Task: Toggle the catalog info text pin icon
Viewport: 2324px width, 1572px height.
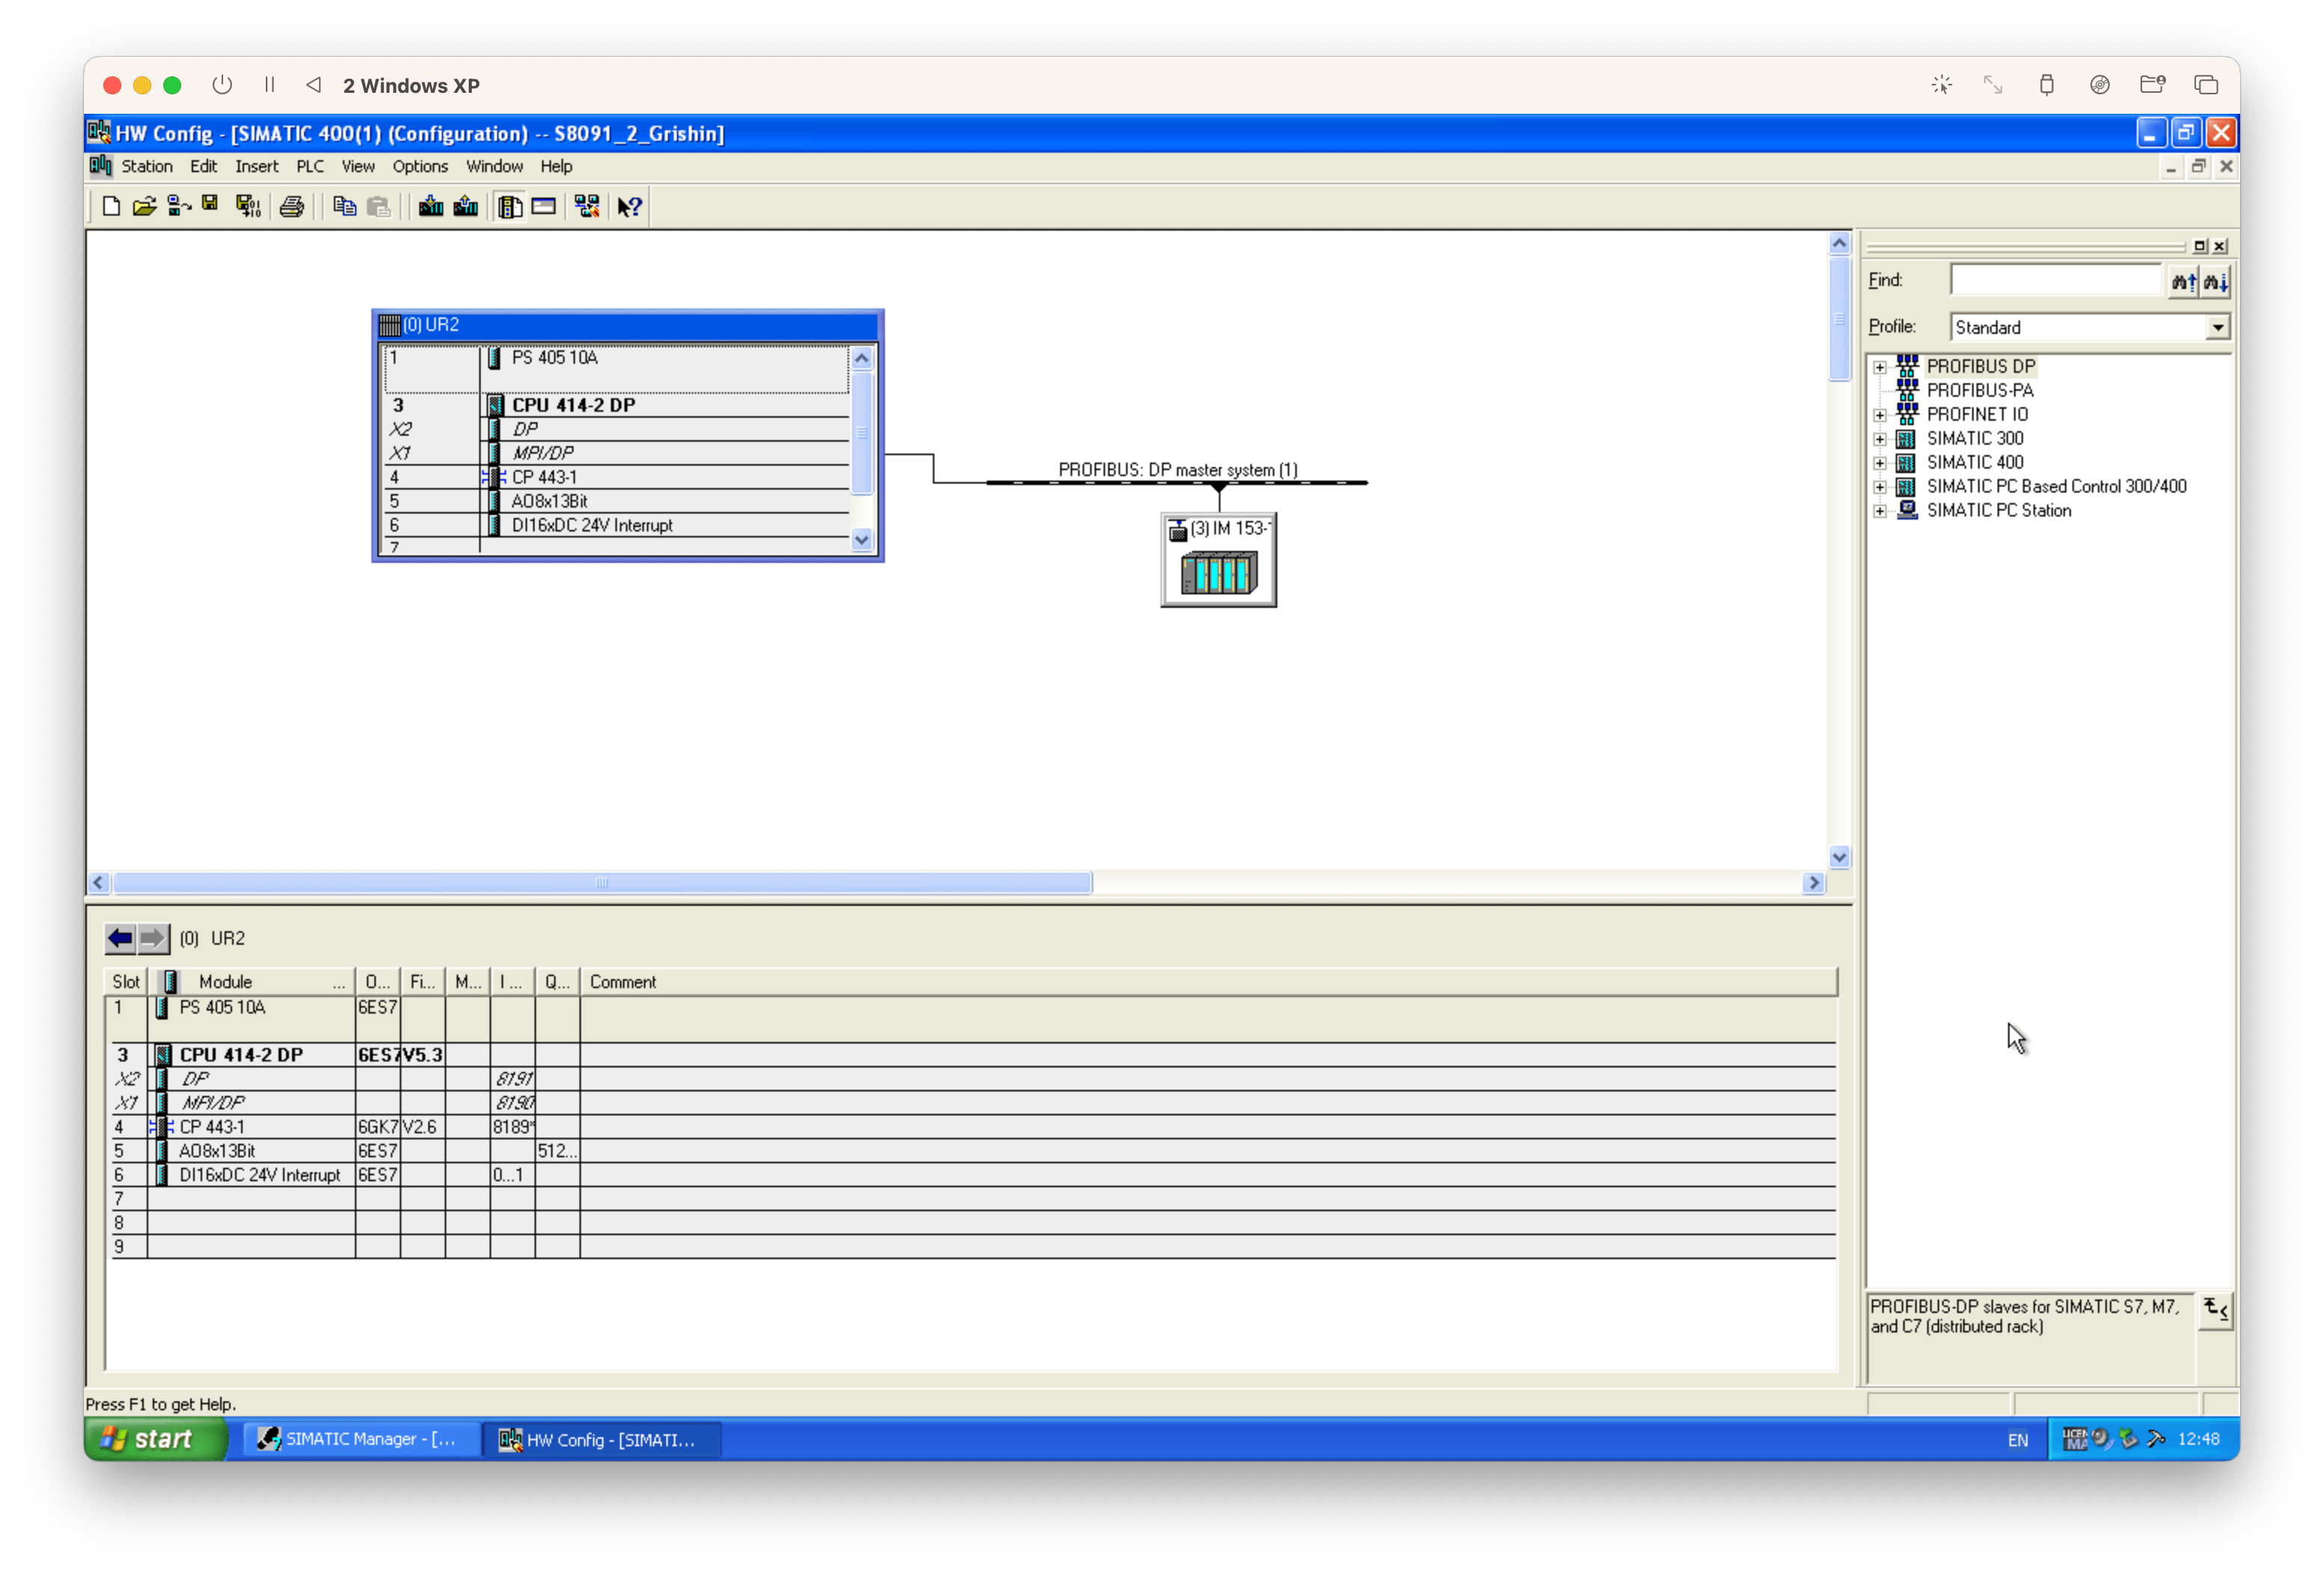Action: [2215, 1310]
